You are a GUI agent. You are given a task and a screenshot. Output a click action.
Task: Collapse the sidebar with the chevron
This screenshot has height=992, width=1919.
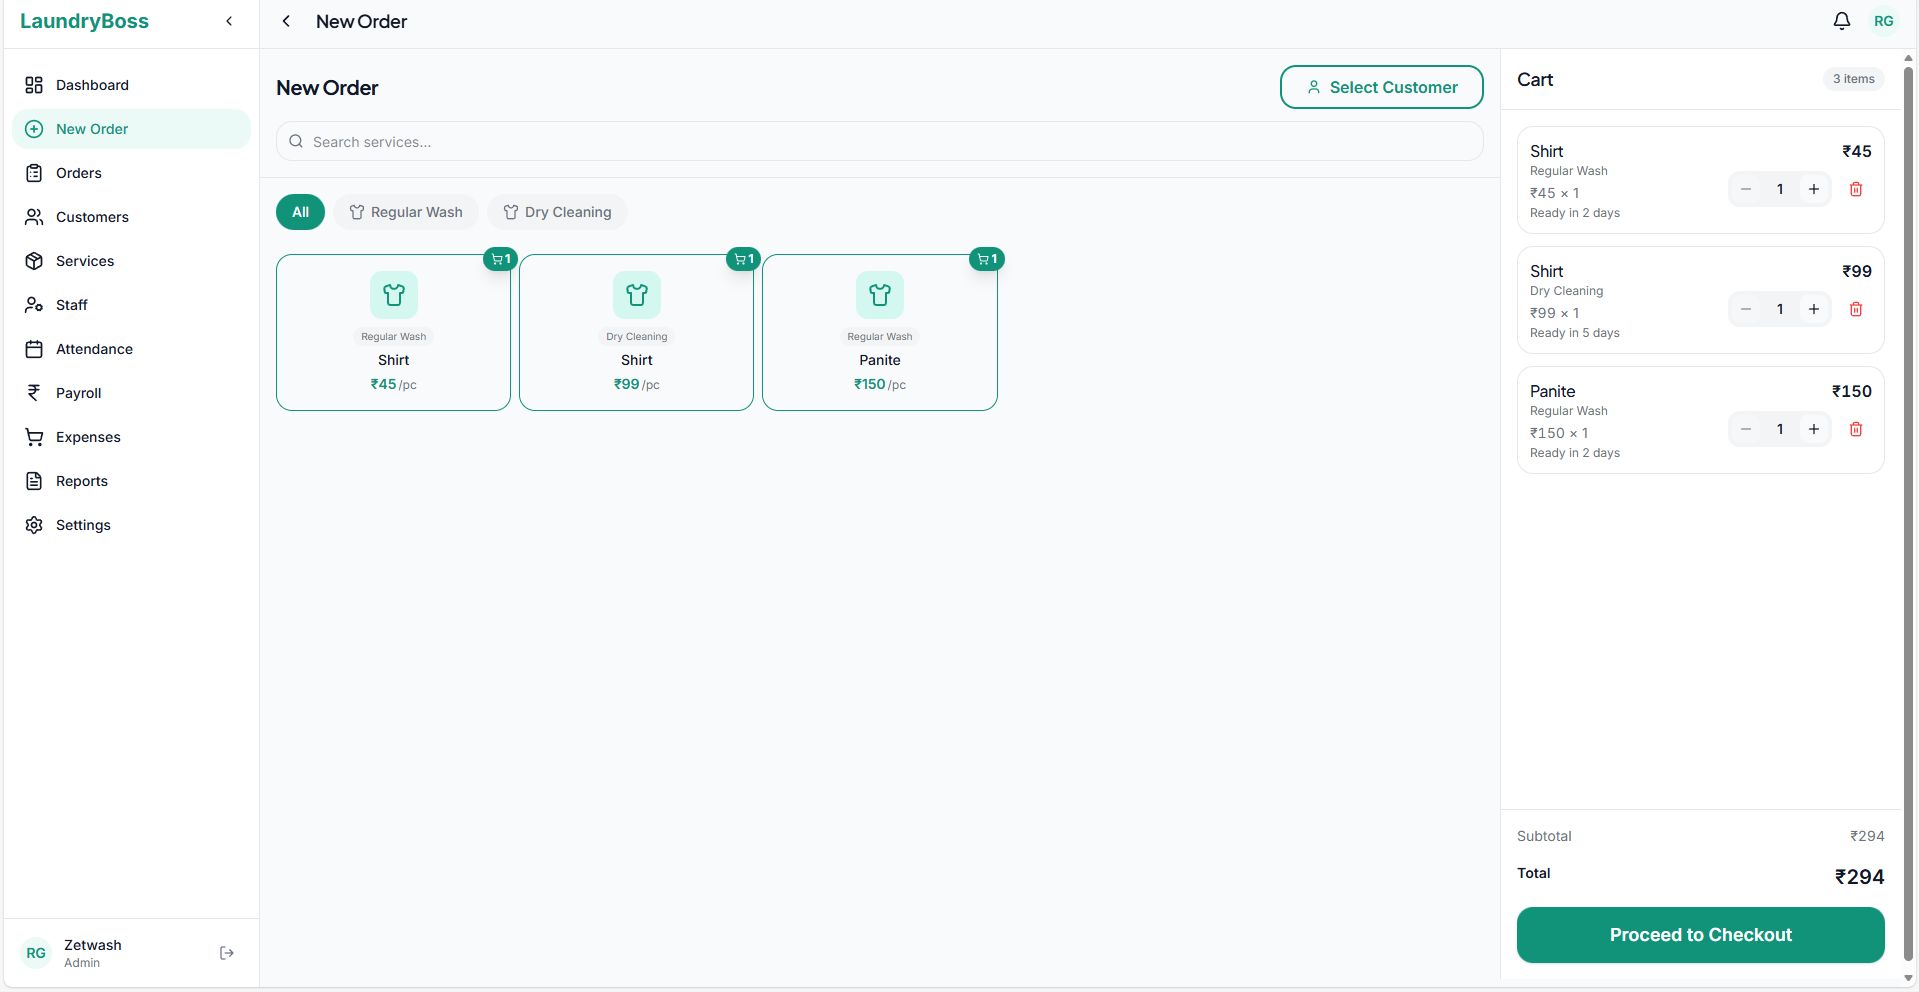[229, 21]
